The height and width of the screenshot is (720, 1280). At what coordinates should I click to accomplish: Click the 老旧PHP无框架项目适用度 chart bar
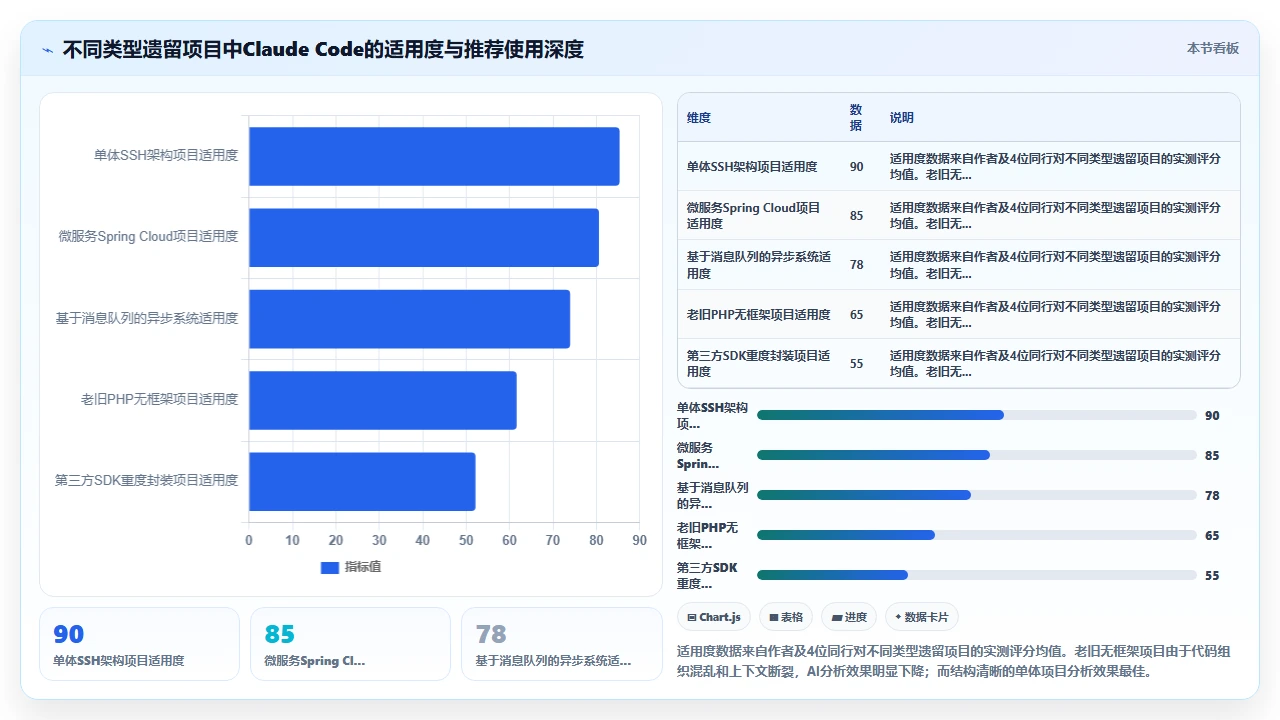pyautogui.click(x=383, y=400)
